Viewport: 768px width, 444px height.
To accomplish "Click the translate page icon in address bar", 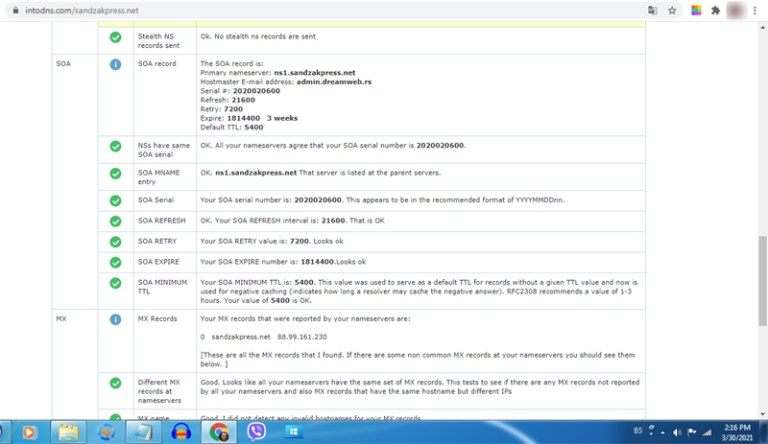I will (652, 10).
